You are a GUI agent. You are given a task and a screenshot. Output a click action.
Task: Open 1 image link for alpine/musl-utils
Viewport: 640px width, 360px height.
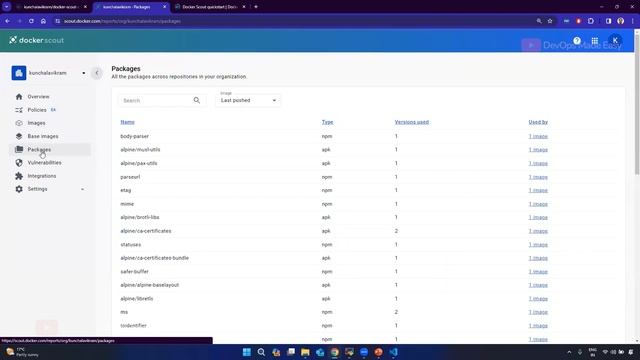[538, 150]
